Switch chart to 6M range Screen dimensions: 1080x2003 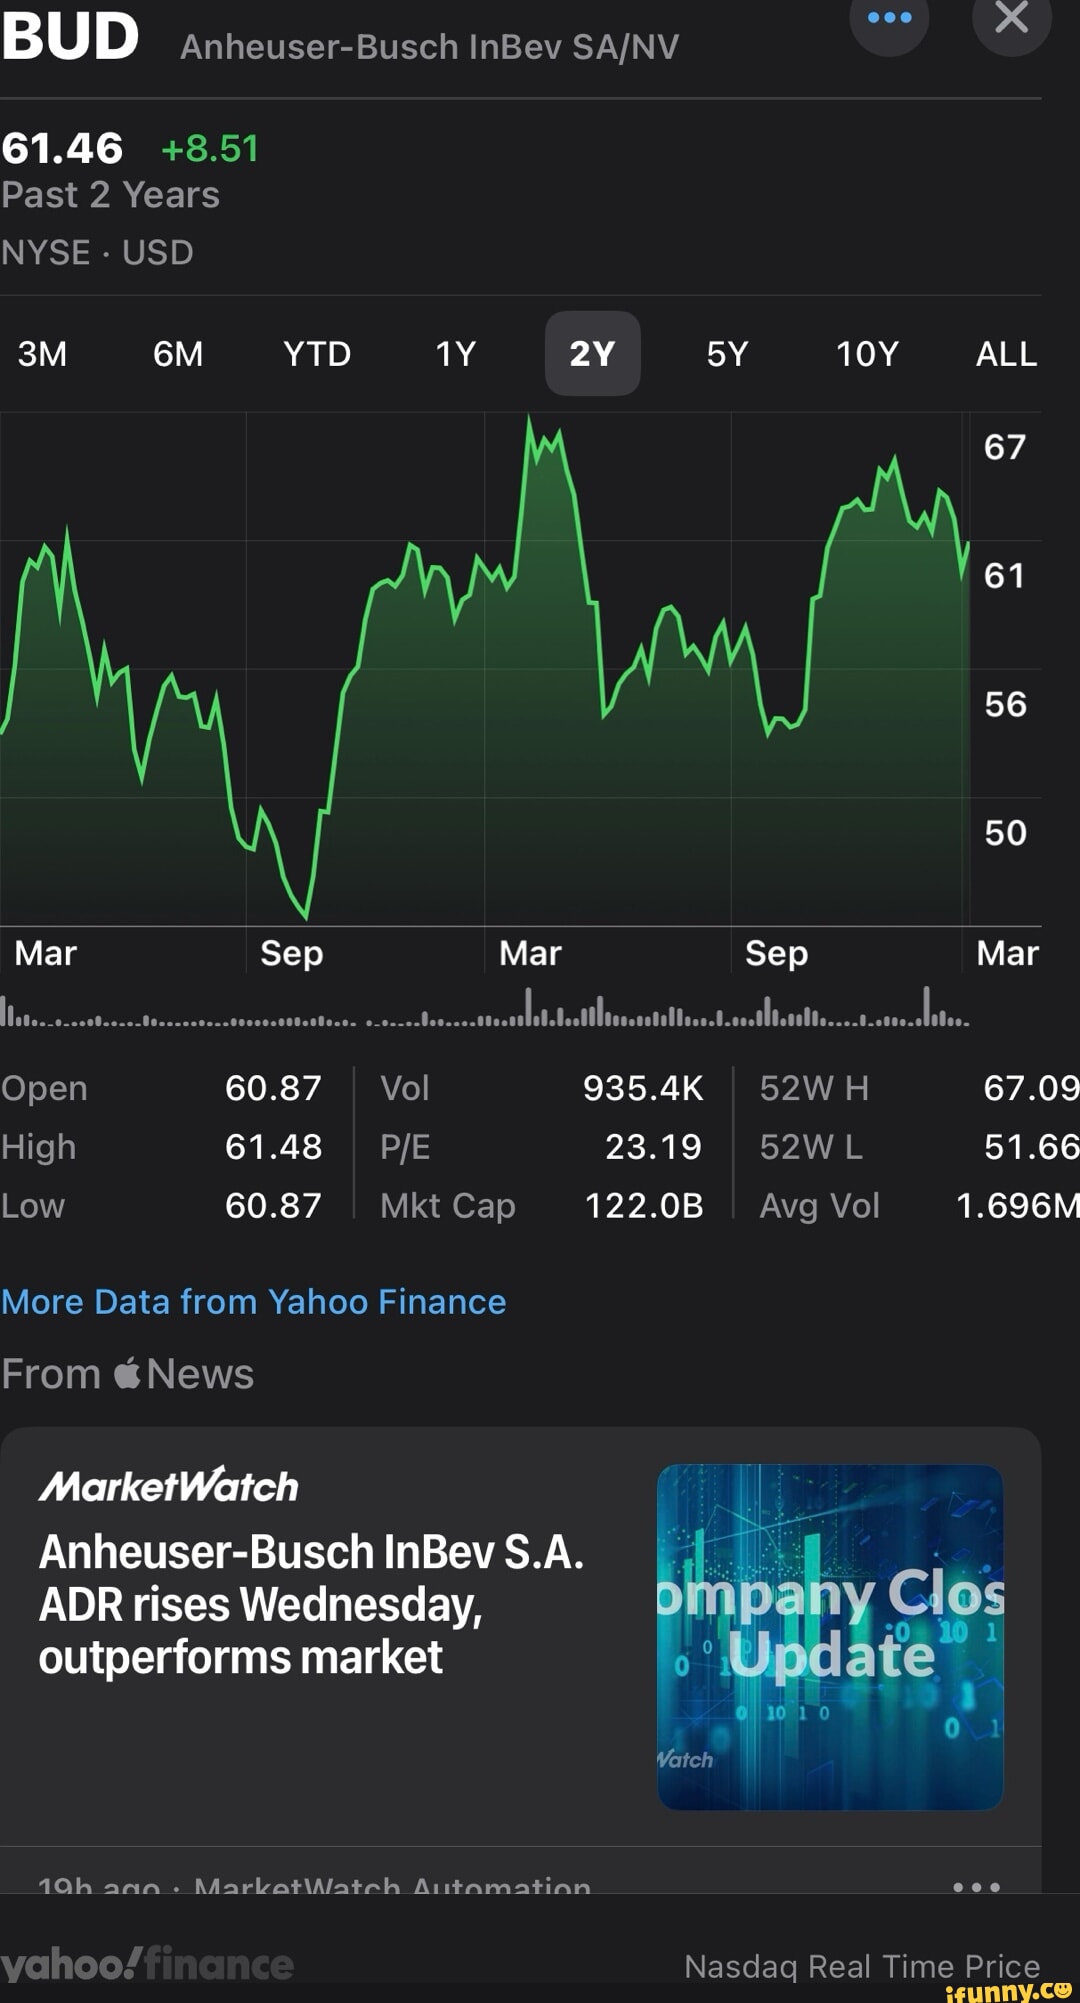[178, 354]
